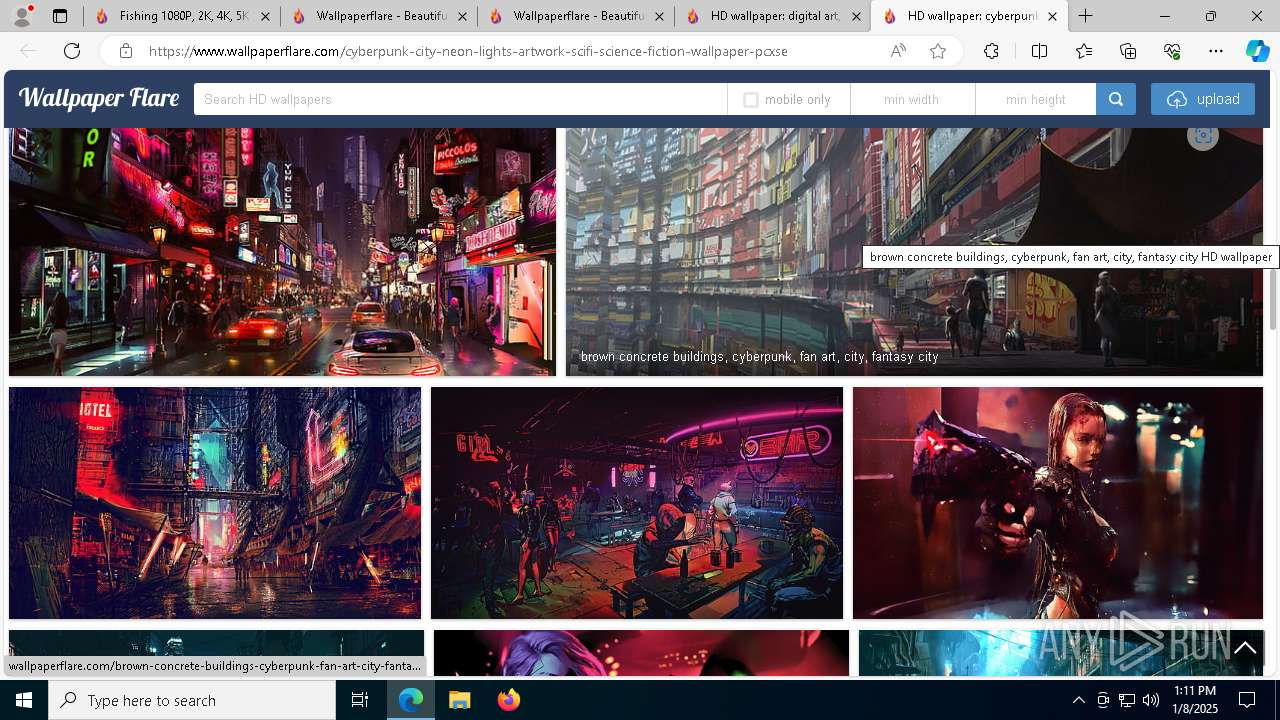Click the Search HD wallpapers field
Image resolution: width=1280 pixels, height=720 pixels.
(460, 99)
